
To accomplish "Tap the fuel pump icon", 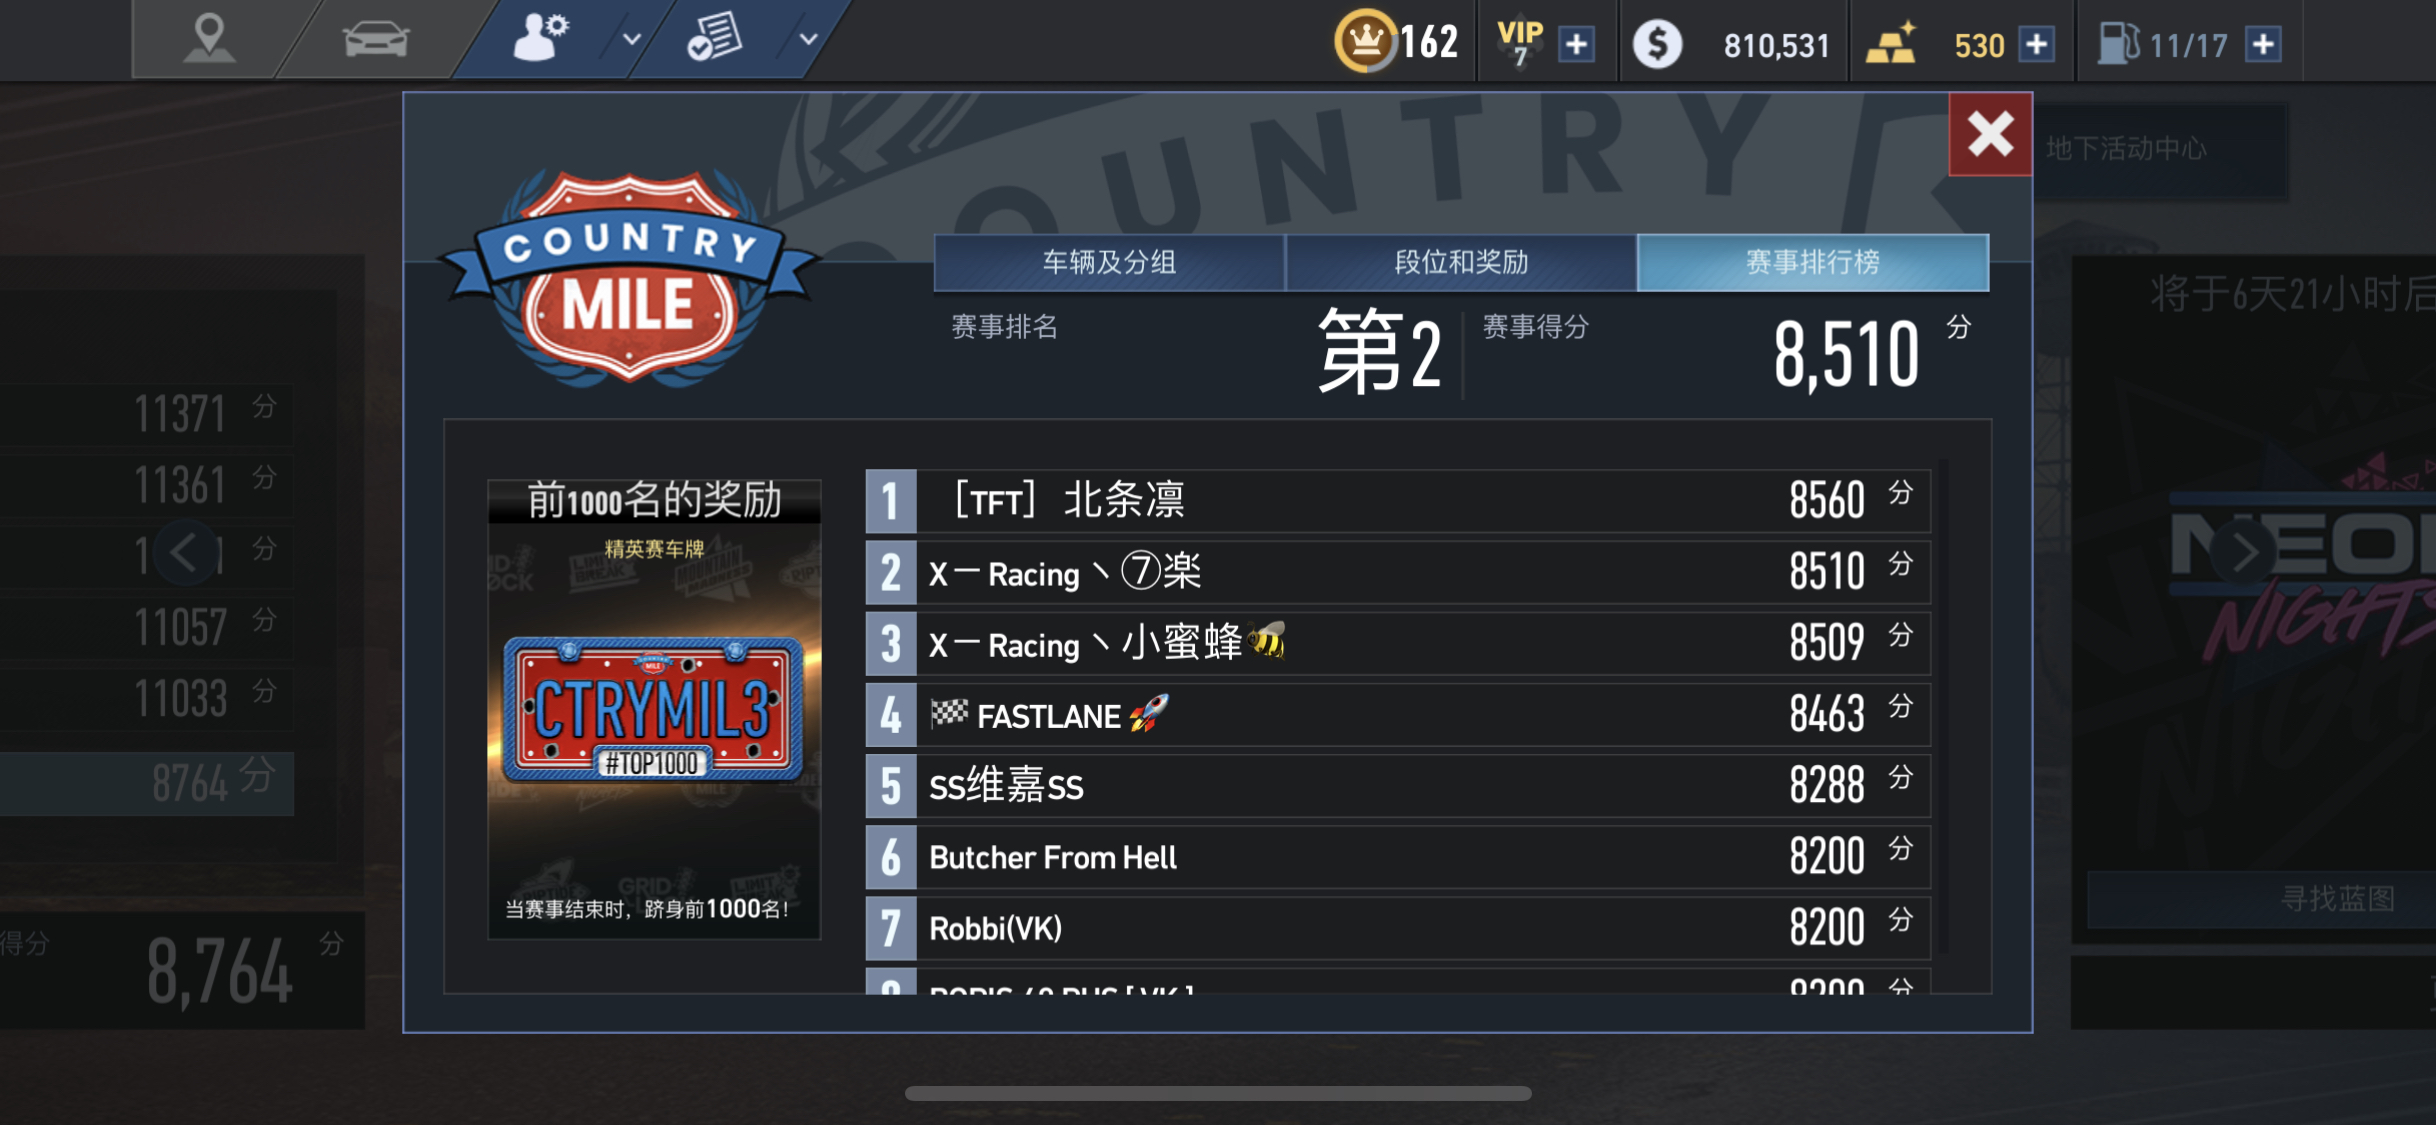I will tap(2118, 44).
